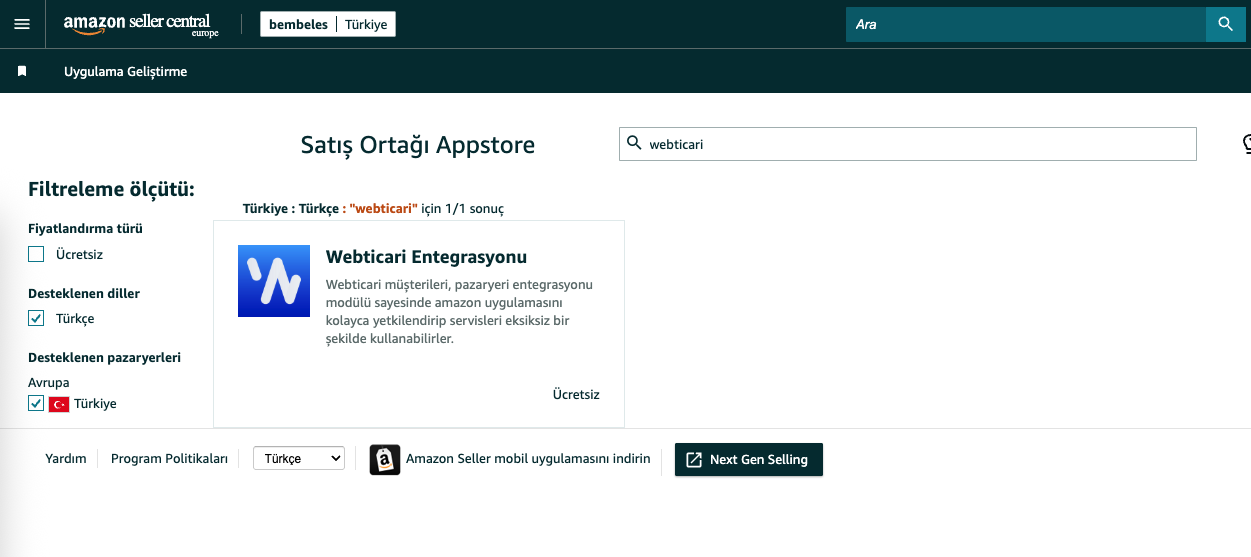Toggle the Ücretsiz pricing checkbox

click(x=36, y=254)
